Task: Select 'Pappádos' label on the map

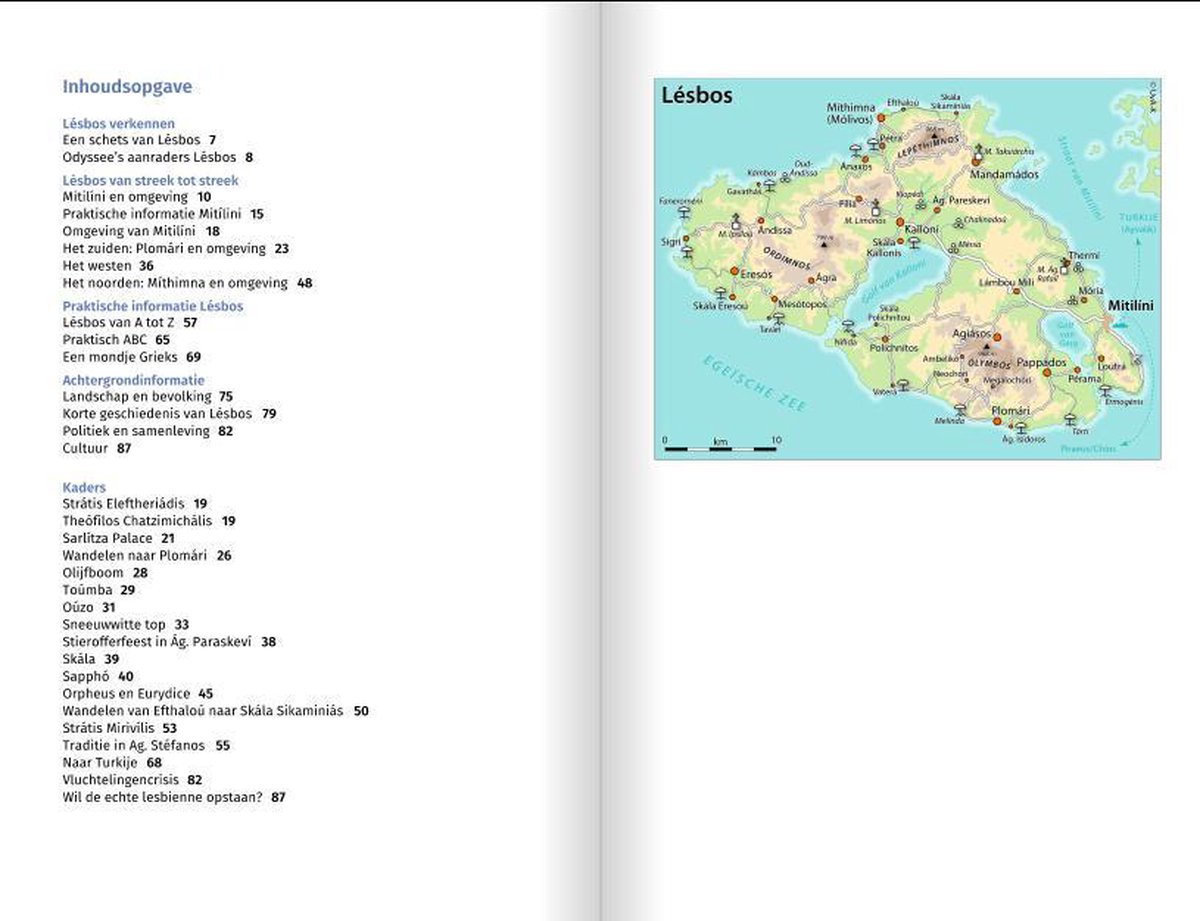Action: click(1042, 363)
